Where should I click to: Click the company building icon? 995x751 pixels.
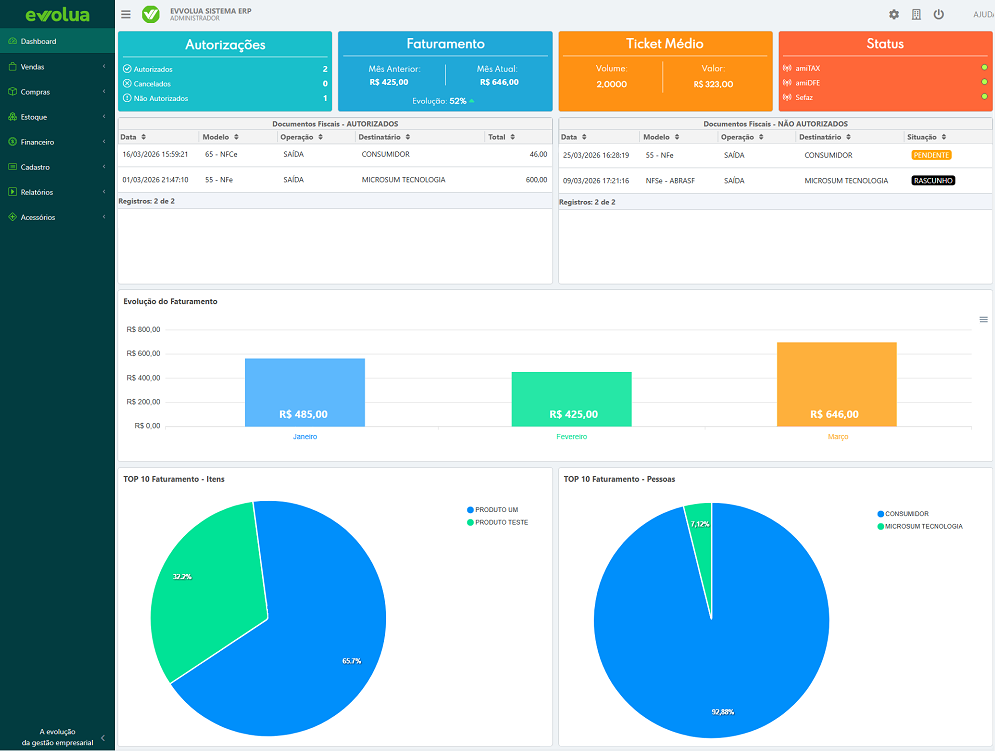[x=916, y=15]
